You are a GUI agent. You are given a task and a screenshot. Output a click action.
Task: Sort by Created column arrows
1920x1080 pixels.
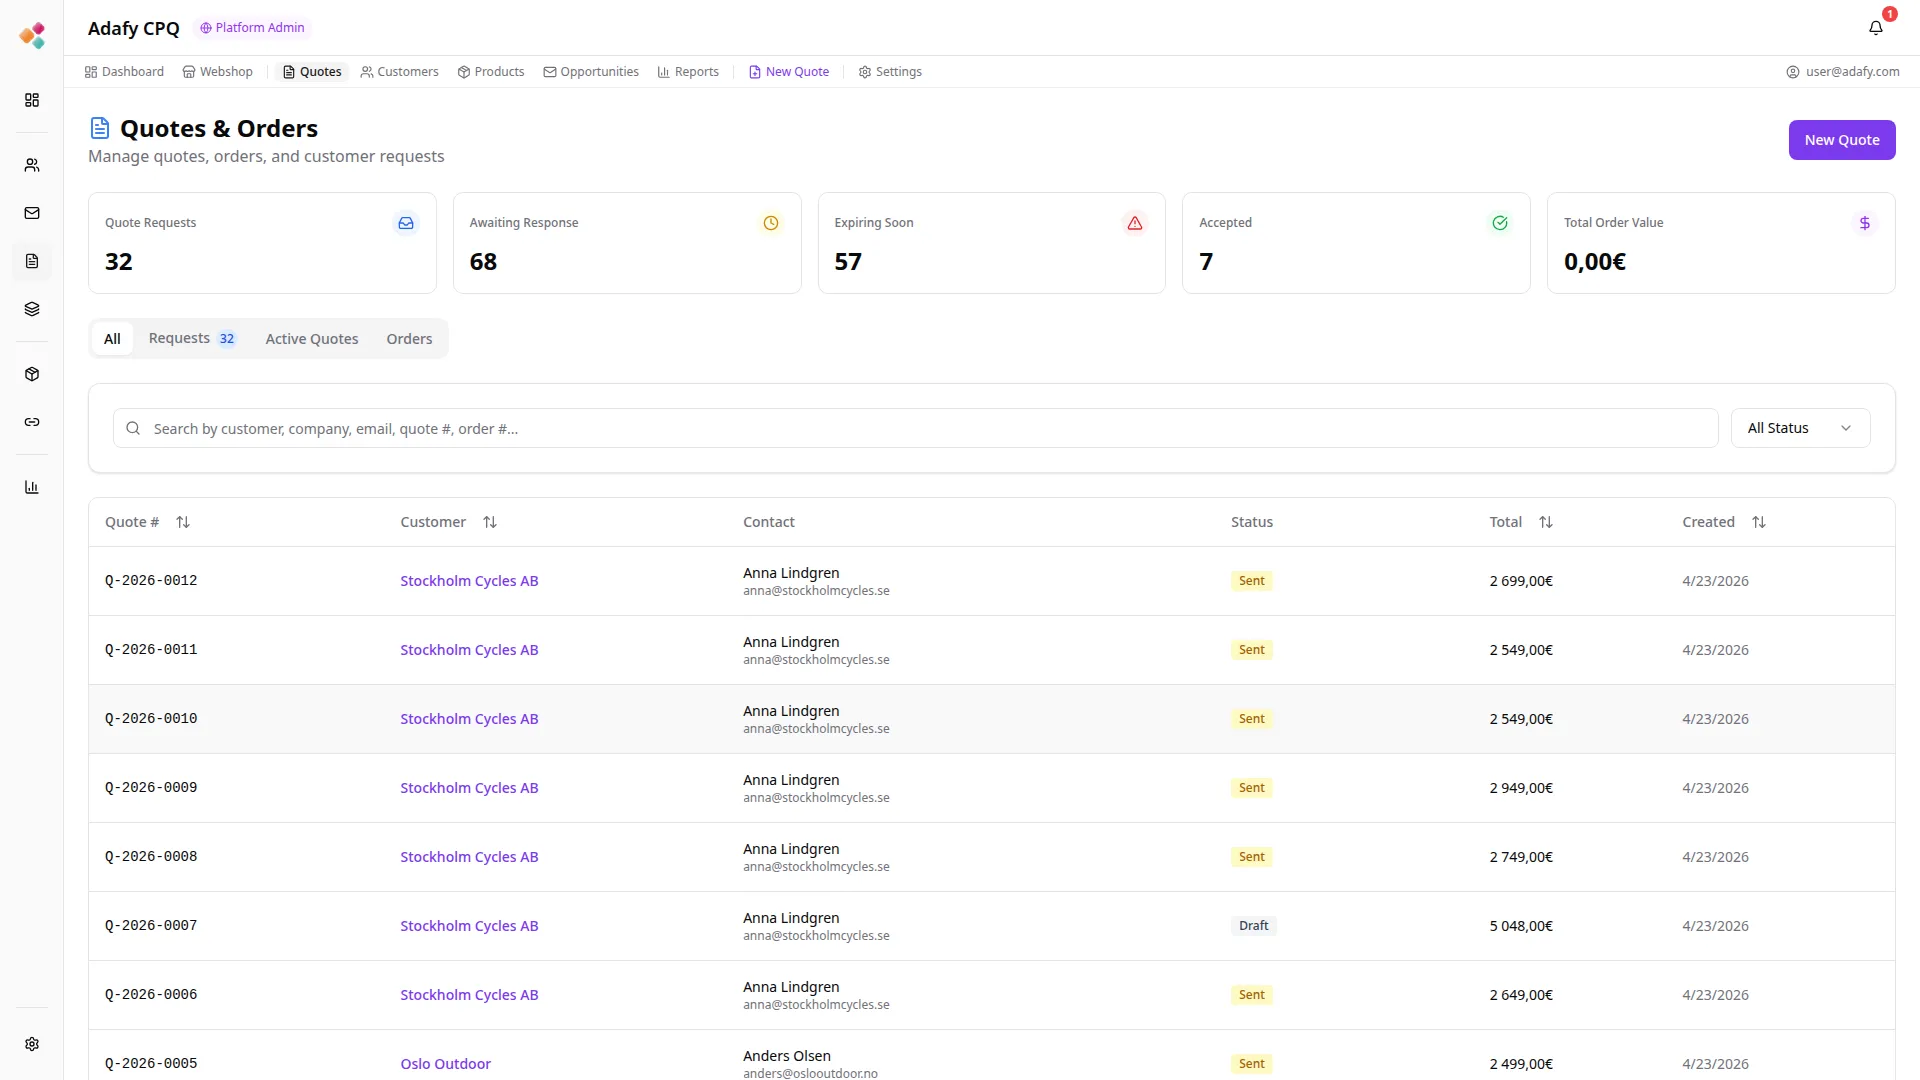click(1758, 522)
